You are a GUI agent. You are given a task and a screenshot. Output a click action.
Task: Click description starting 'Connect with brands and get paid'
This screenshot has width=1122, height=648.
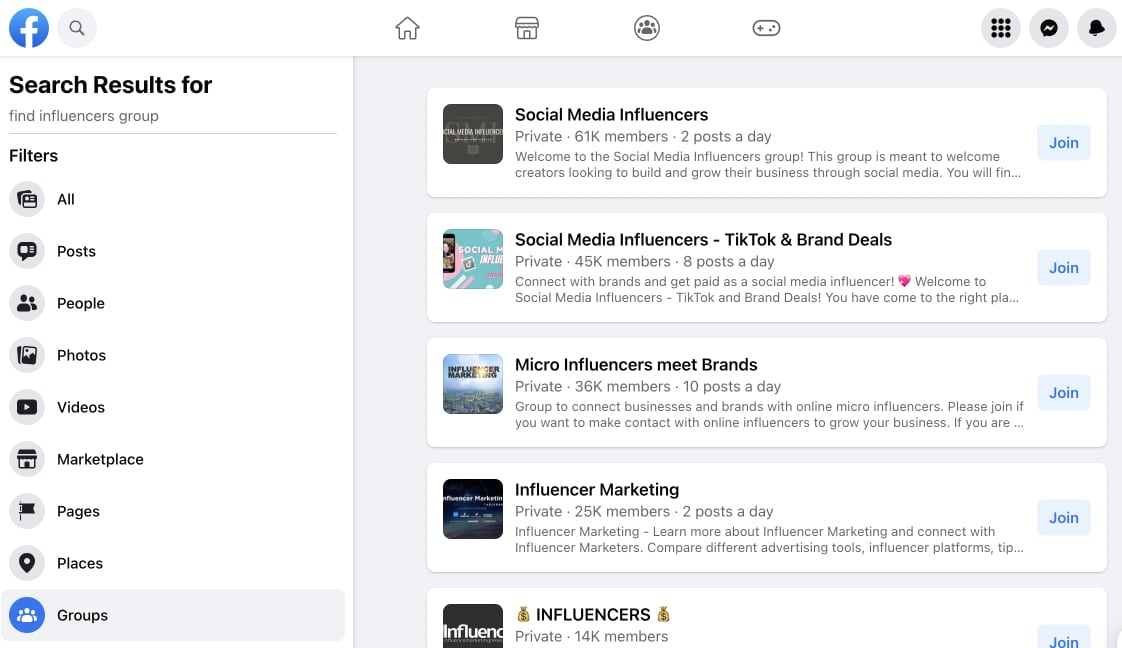[767, 290]
